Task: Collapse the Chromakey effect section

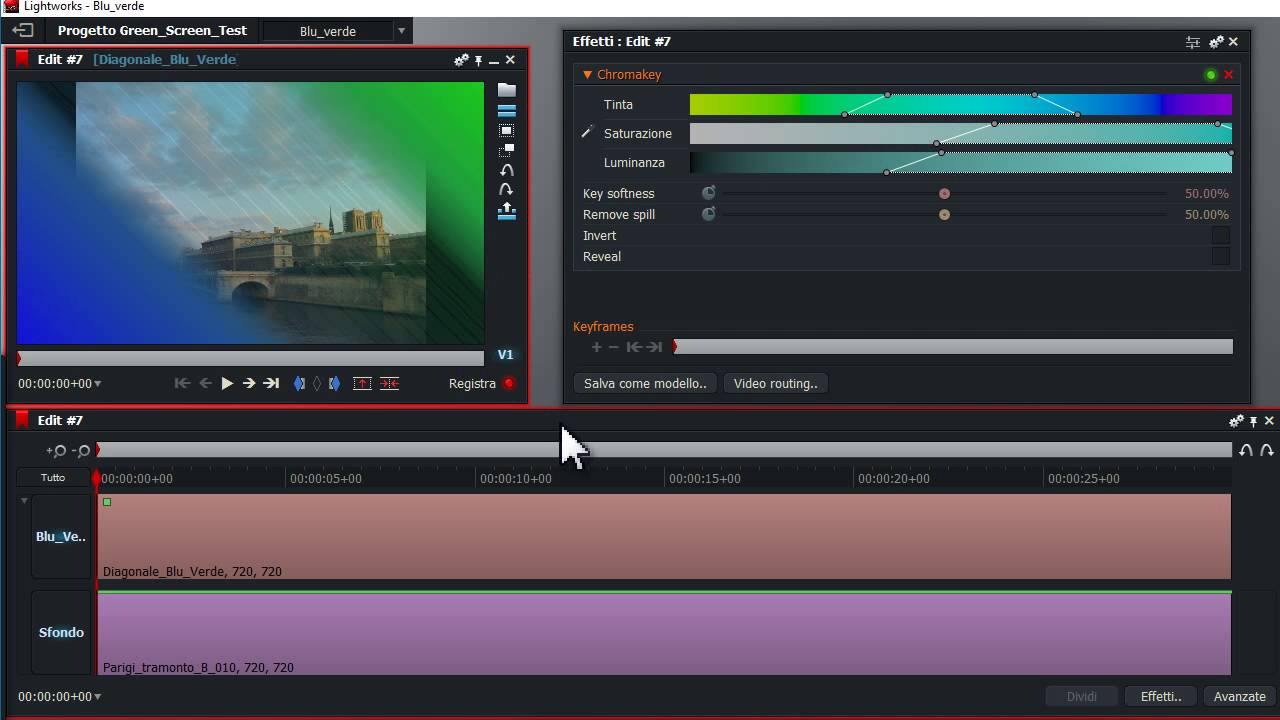Action: coord(588,75)
